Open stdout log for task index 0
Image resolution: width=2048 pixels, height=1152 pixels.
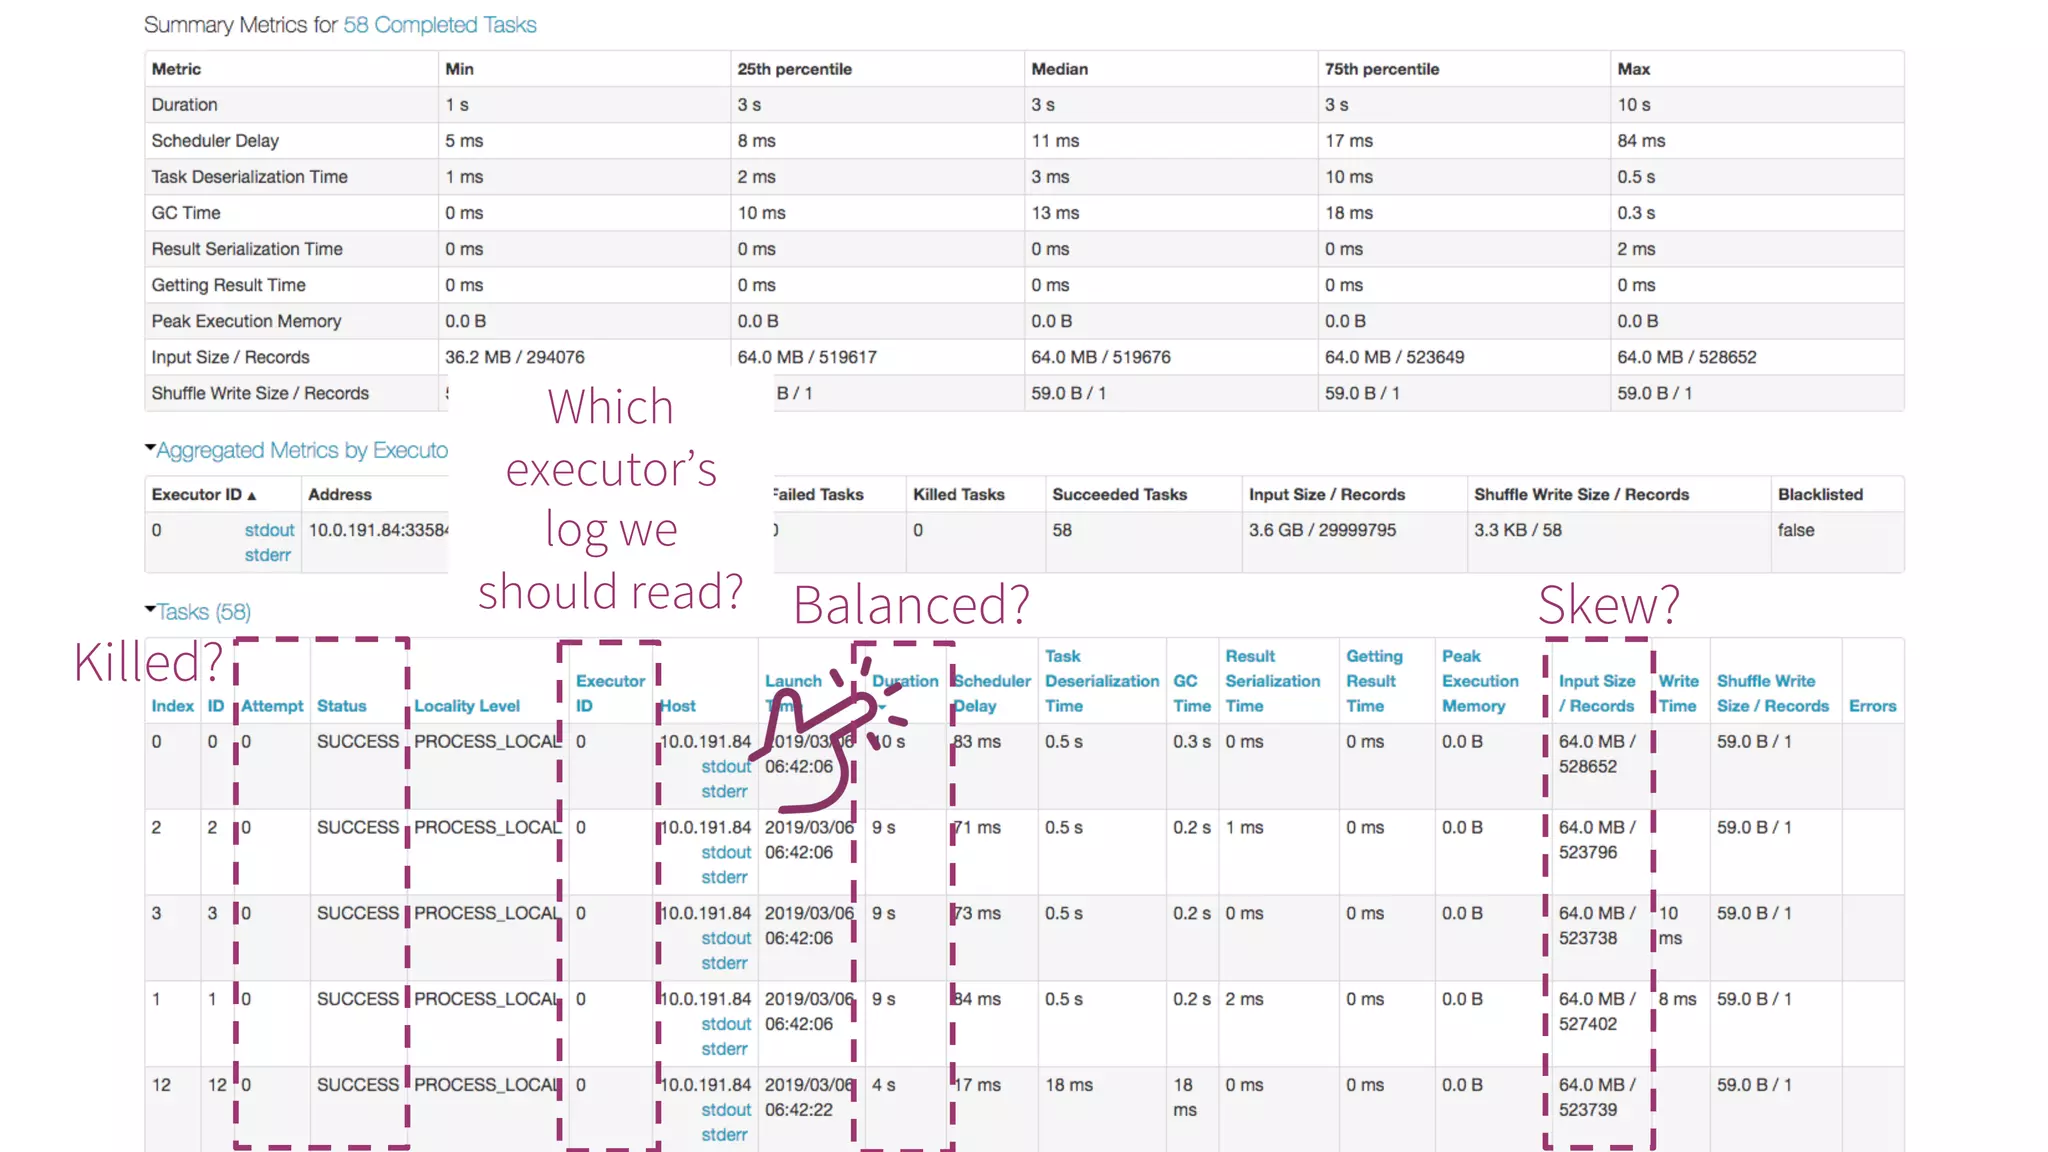726,767
